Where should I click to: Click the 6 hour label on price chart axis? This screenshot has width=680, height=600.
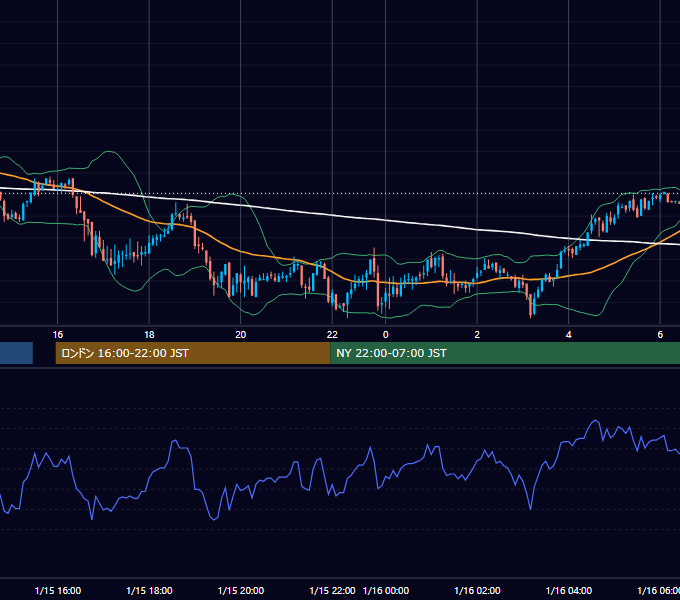pyautogui.click(x=660, y=335)
